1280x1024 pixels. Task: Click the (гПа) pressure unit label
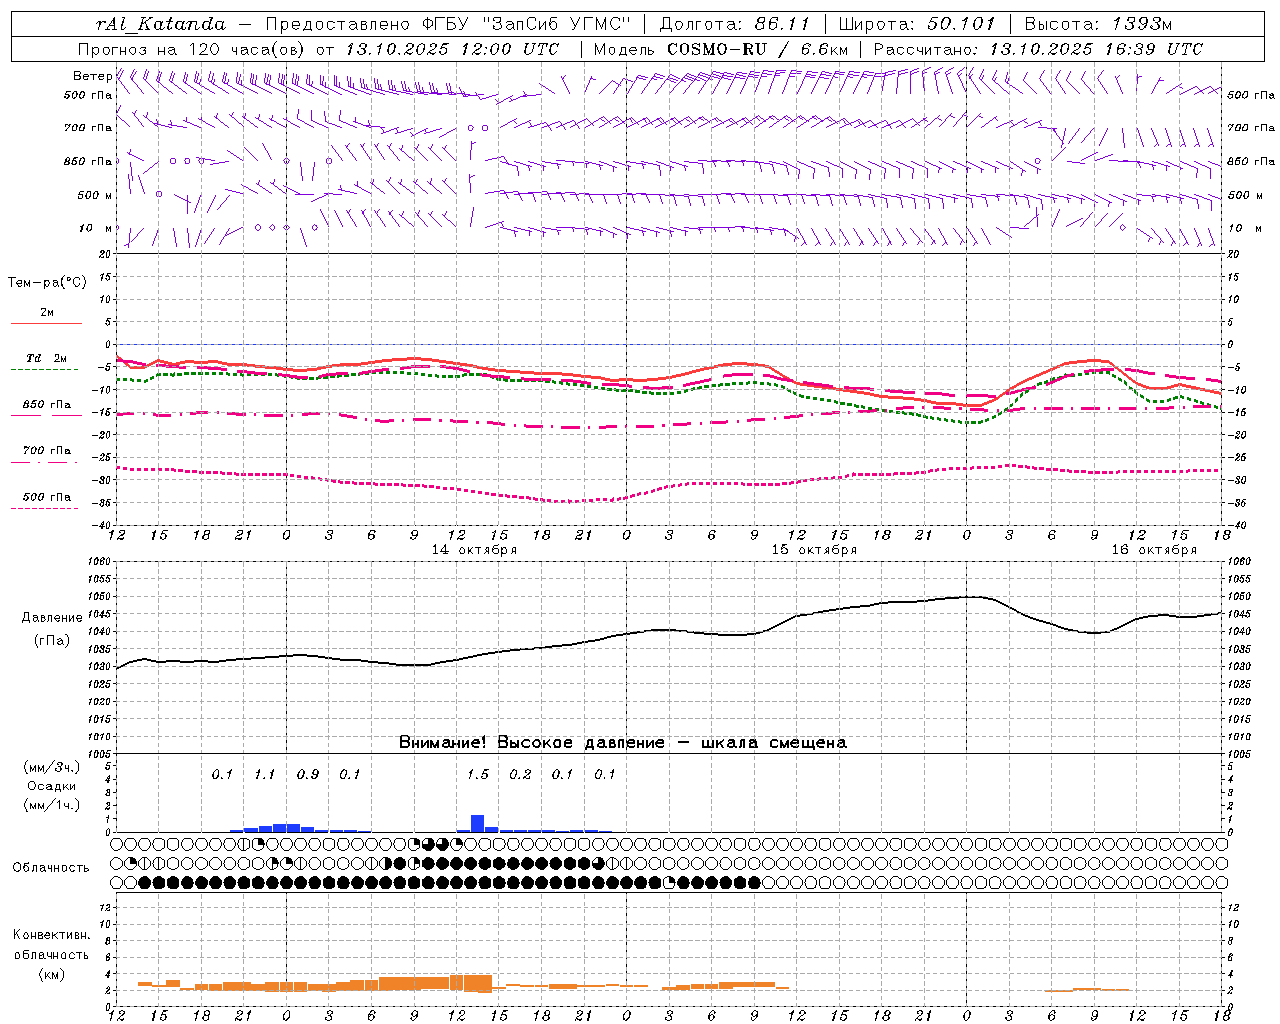coord(52,641)
